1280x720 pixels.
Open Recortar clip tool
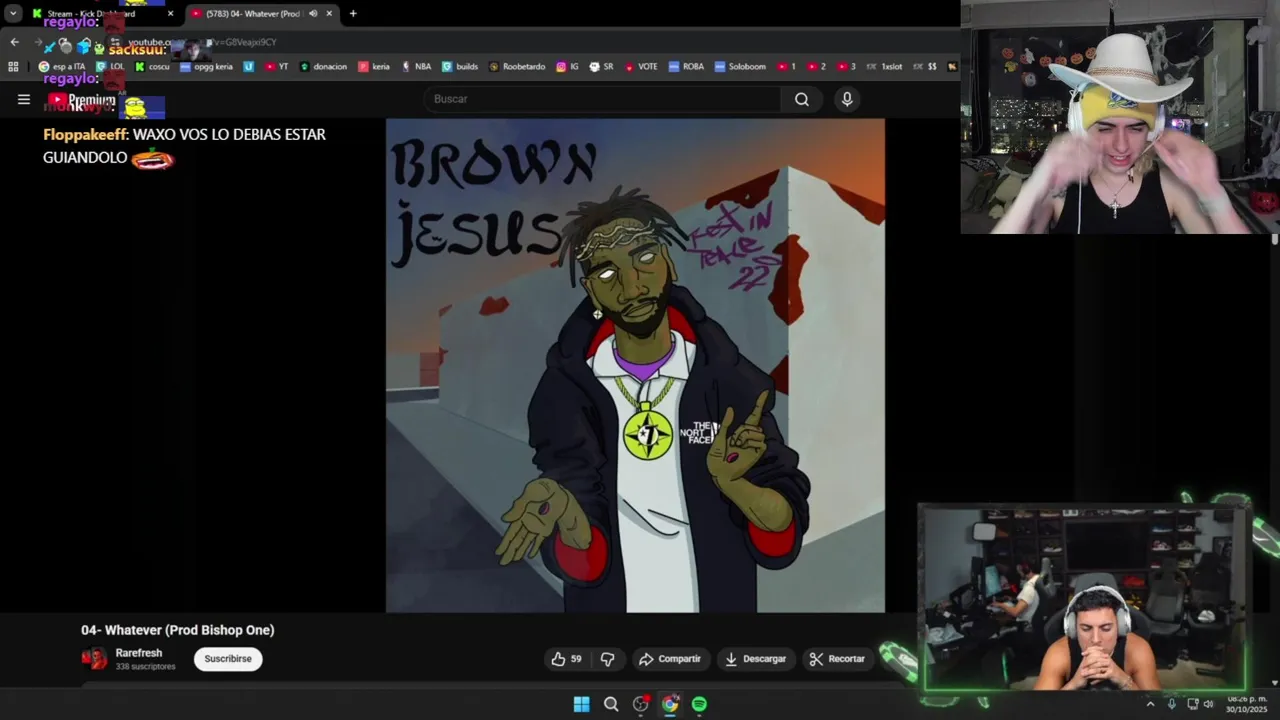click(x=837, y=659)
